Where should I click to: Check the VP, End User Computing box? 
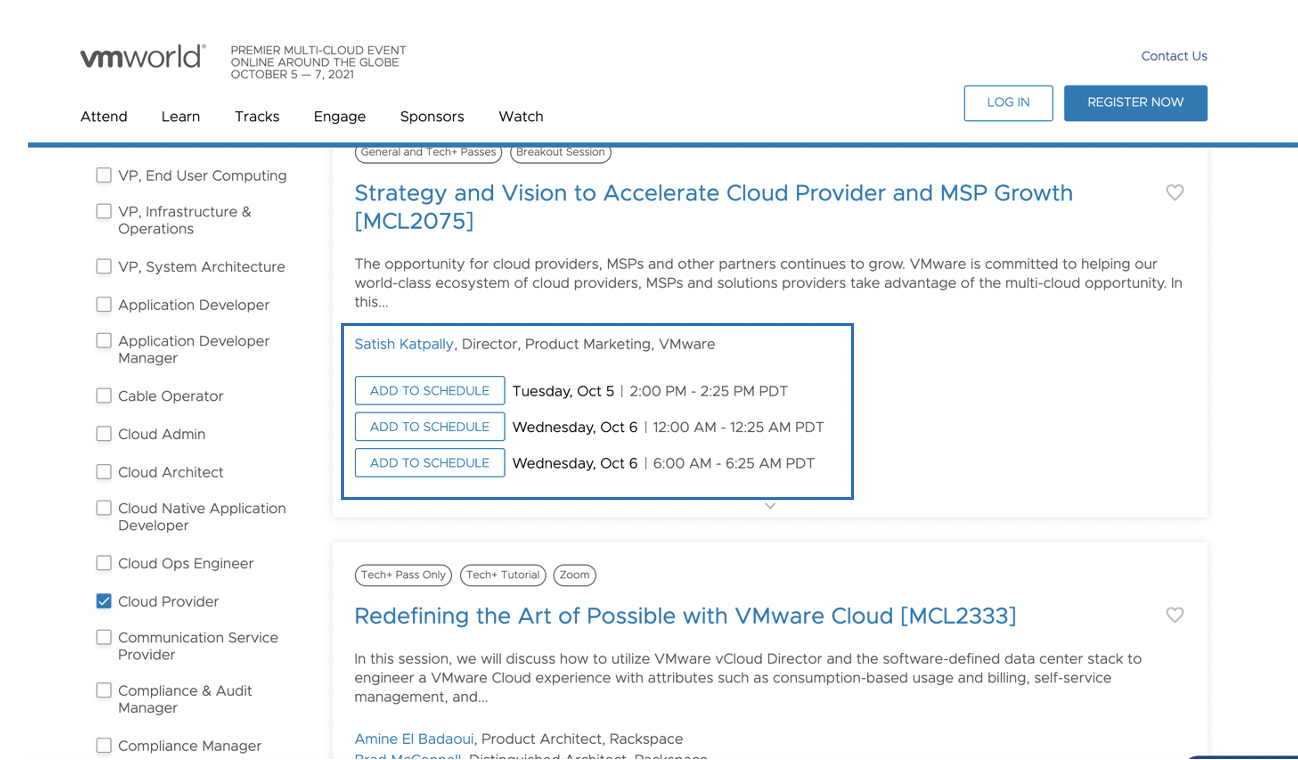(104, 175)
